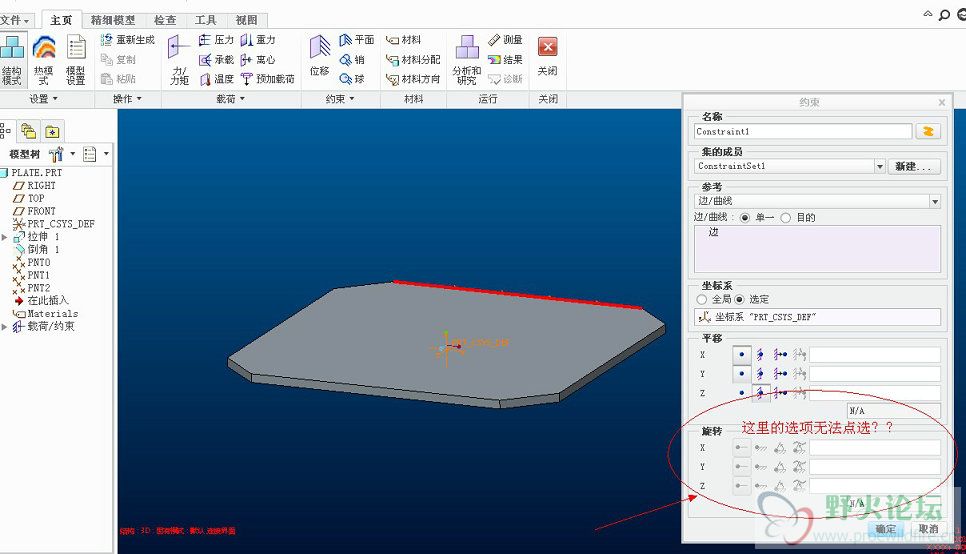Set 平移 Z translation to fixed

pos(761,393)
